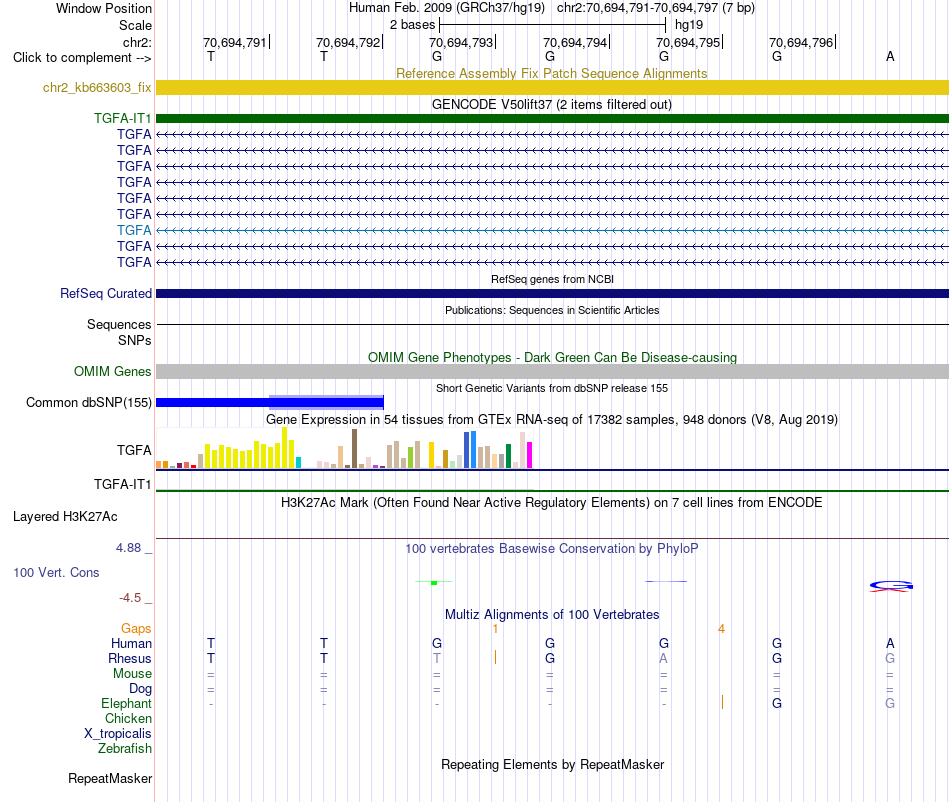Open the 'H3K27Ac Mark' track title
The height and width of the screenshot is (802, 950).
tap(552, 502)
